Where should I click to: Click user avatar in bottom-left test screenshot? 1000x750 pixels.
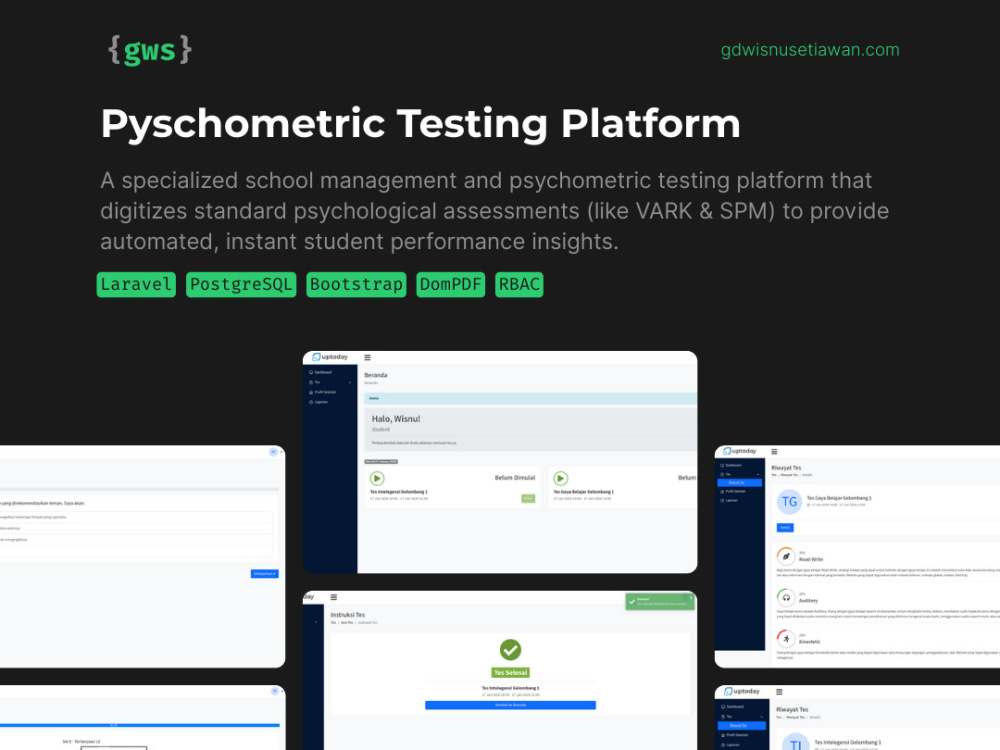[x=274, y=691]
